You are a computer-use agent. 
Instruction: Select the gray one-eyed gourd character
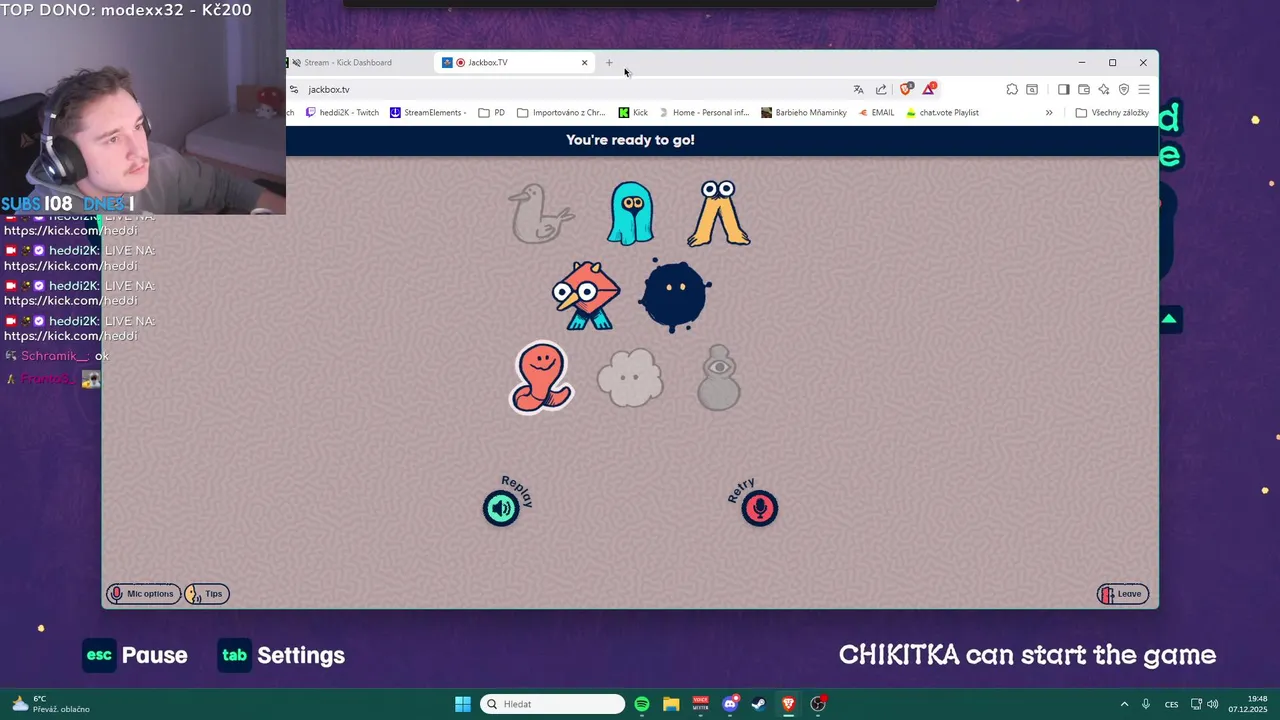click(x=718, y=378)
